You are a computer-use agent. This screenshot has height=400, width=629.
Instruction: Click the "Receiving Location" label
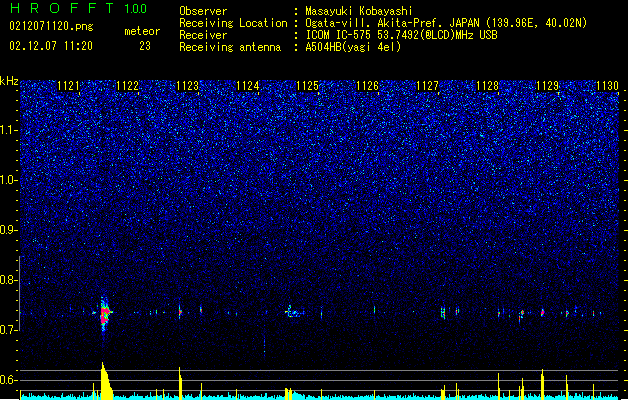233,23
